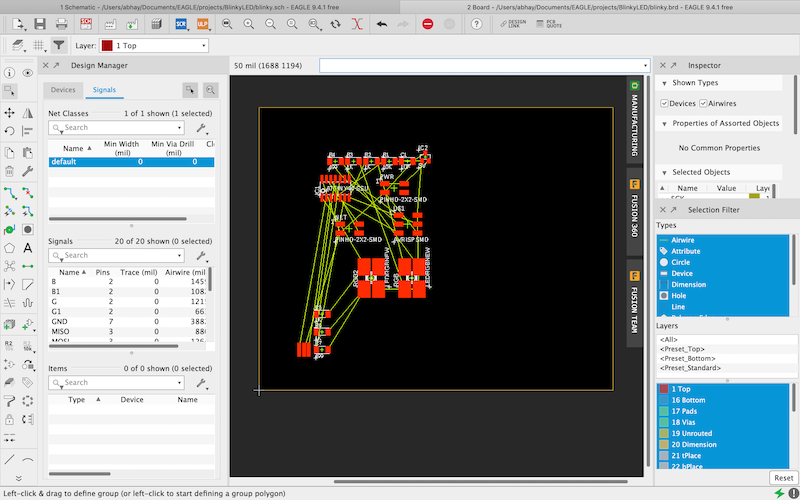800x500 pixels.
Task: Toggle the selection filter funnel button
Action: 59,45
